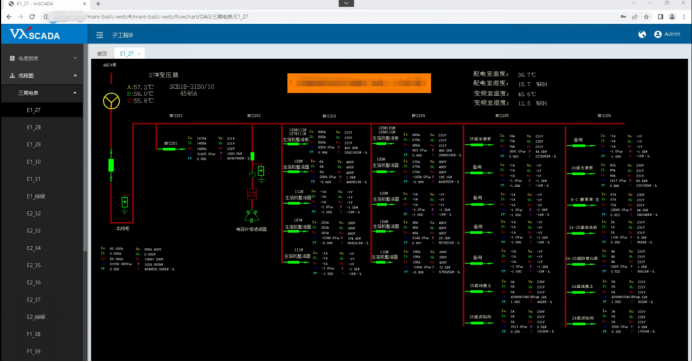Switch to the first home tab

click(x=102, y=53)
